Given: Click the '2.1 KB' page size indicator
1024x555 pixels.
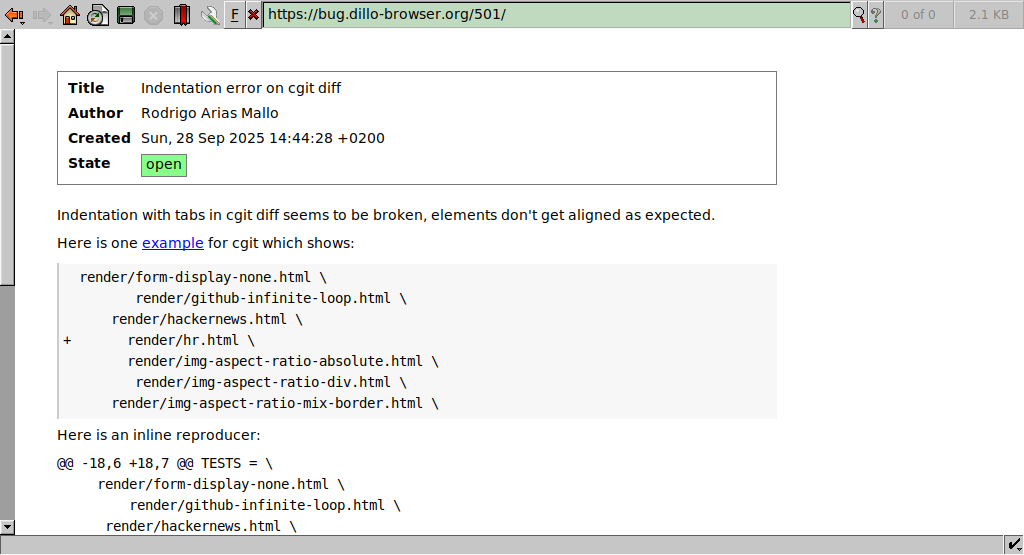Looking at the screenshot, I should pos(988,15).
